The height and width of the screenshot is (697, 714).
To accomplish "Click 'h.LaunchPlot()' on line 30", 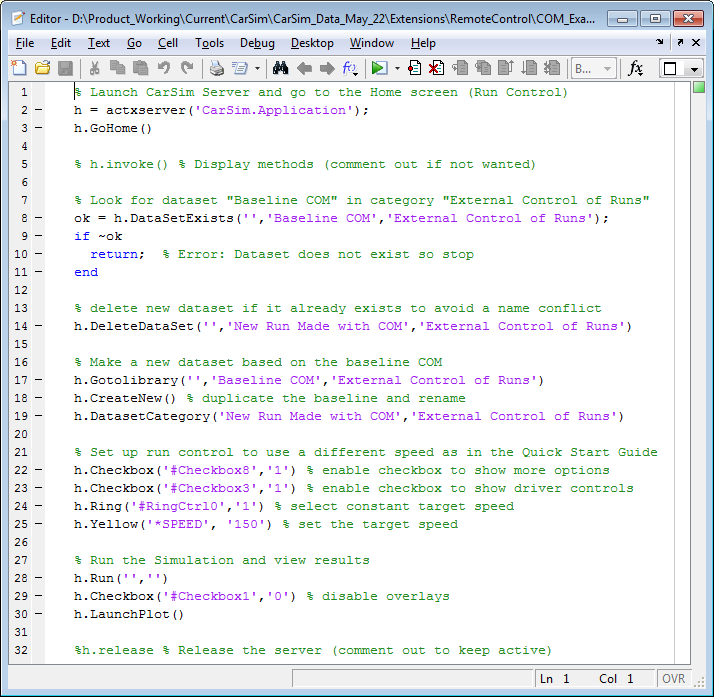I will pos(129,614).
